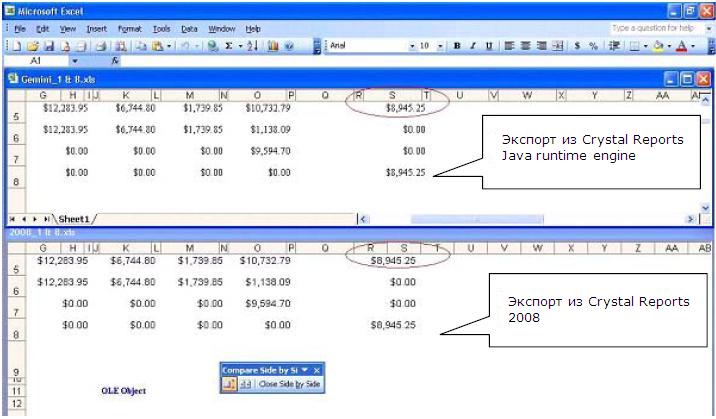Image resolution: width=716 pixels, height=419 pixels.
Task: Click the $10,732.79 cell in 2008_1 & 8.xls
Action: click(x=265, y=261)
